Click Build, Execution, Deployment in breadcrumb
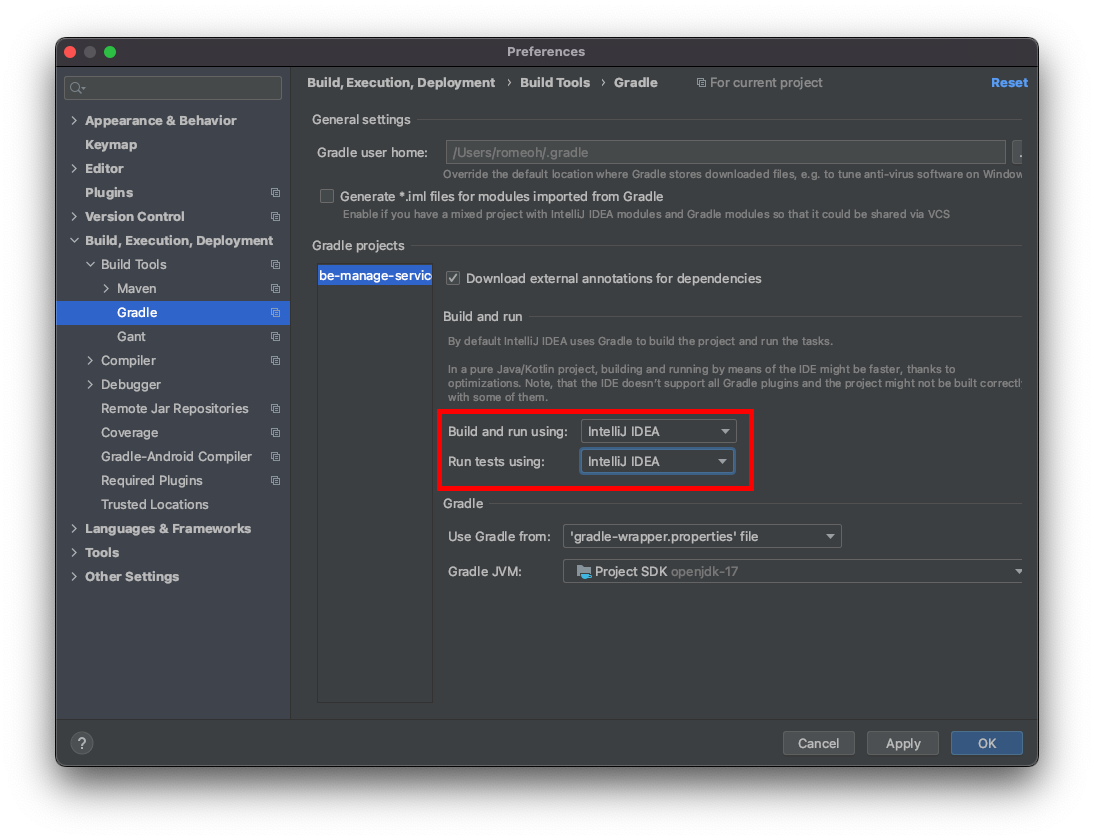This screenshot has width=1094, height=840. pos(401,83)
